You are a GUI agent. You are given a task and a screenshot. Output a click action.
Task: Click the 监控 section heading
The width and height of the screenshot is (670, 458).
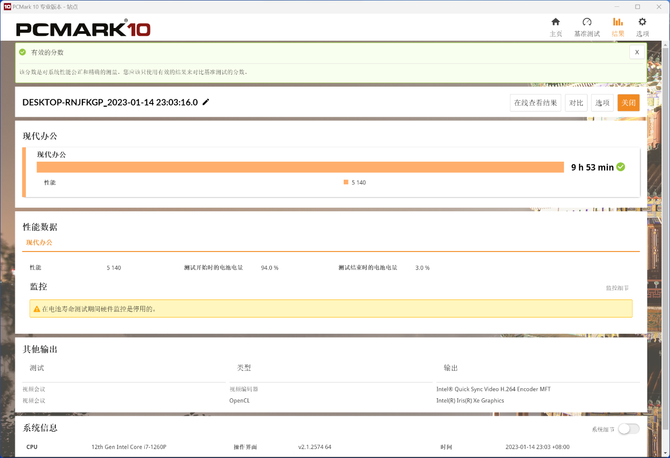click(x=38, y=287)
